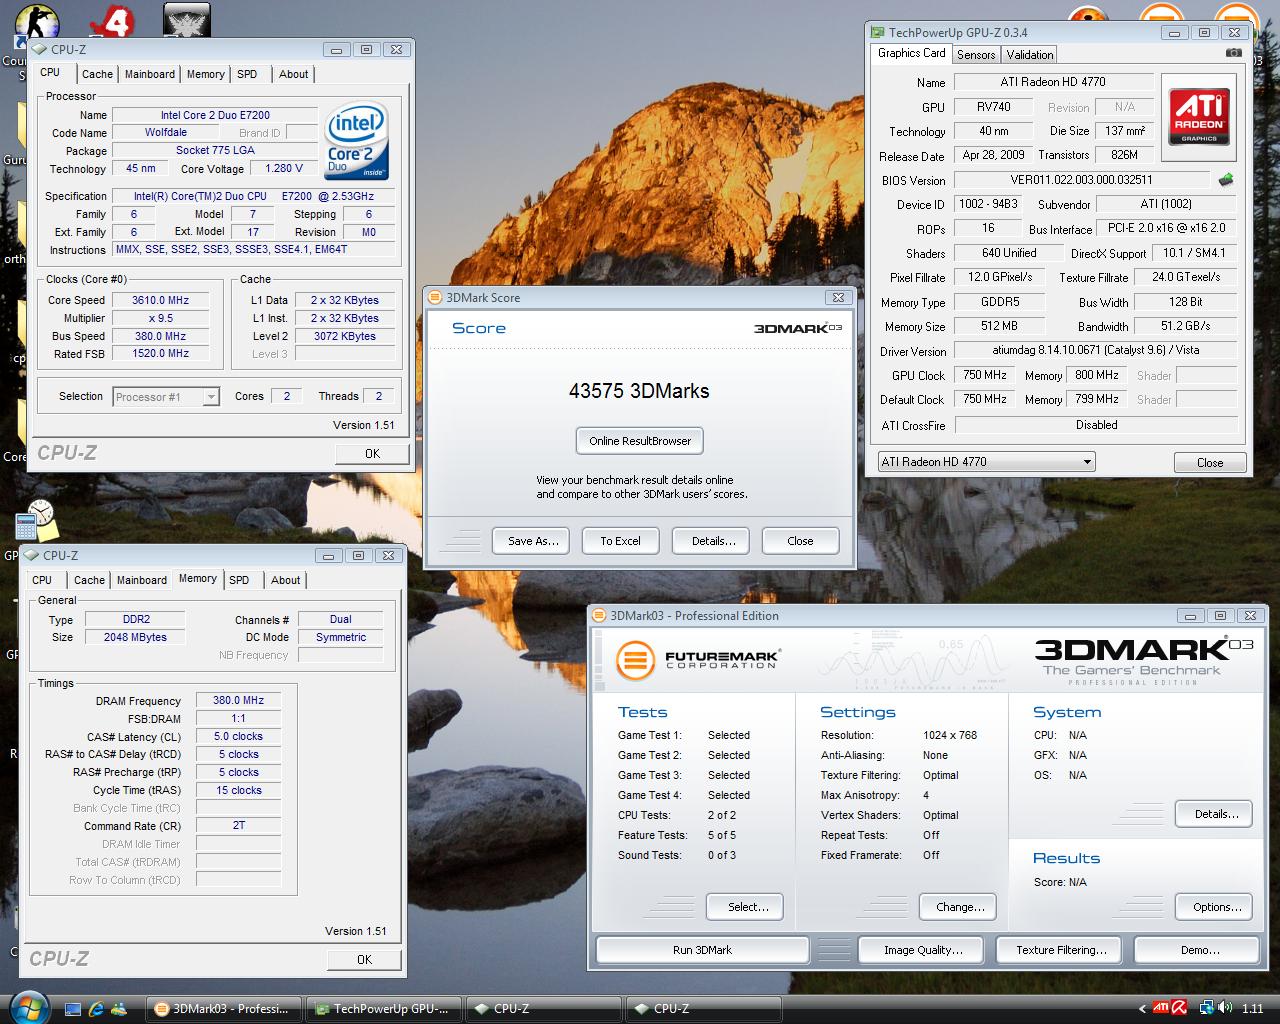Open the Windows Start orb
This screenshot has height=1024, width=1280.
point(28,1007)
